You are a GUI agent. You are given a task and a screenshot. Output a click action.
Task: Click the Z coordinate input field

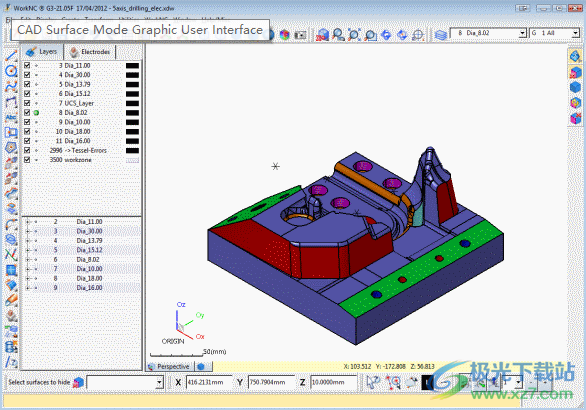(x=333, y=382)
